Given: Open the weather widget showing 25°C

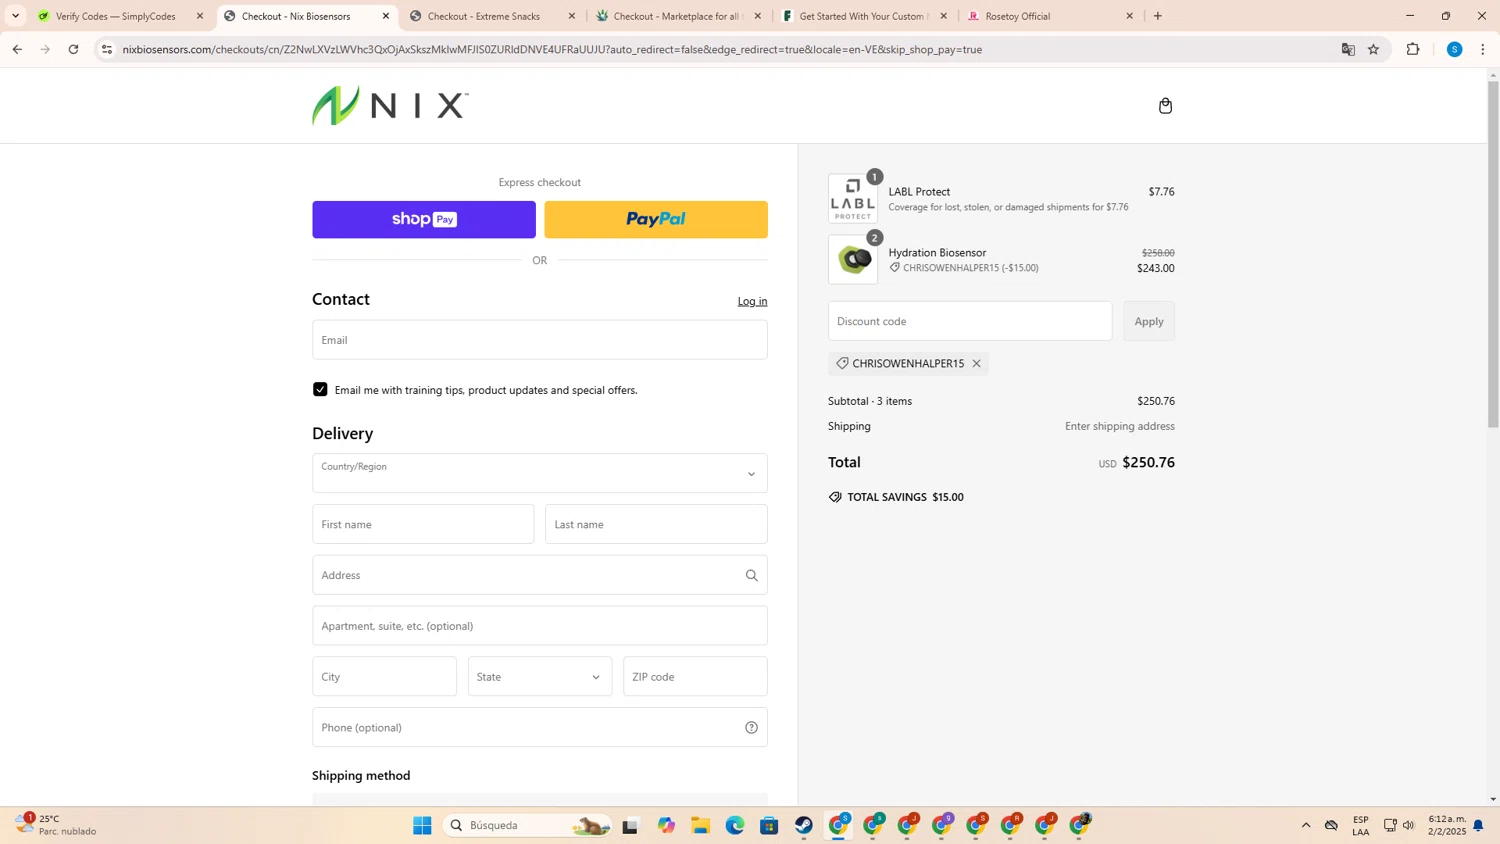Looking at the screenshot, I should (58, 825).
